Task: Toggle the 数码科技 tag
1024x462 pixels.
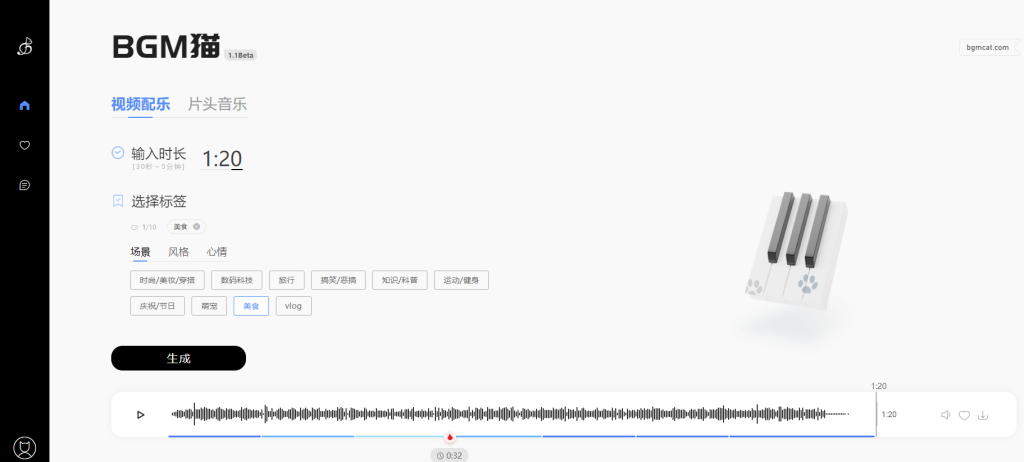Action: 236,280
